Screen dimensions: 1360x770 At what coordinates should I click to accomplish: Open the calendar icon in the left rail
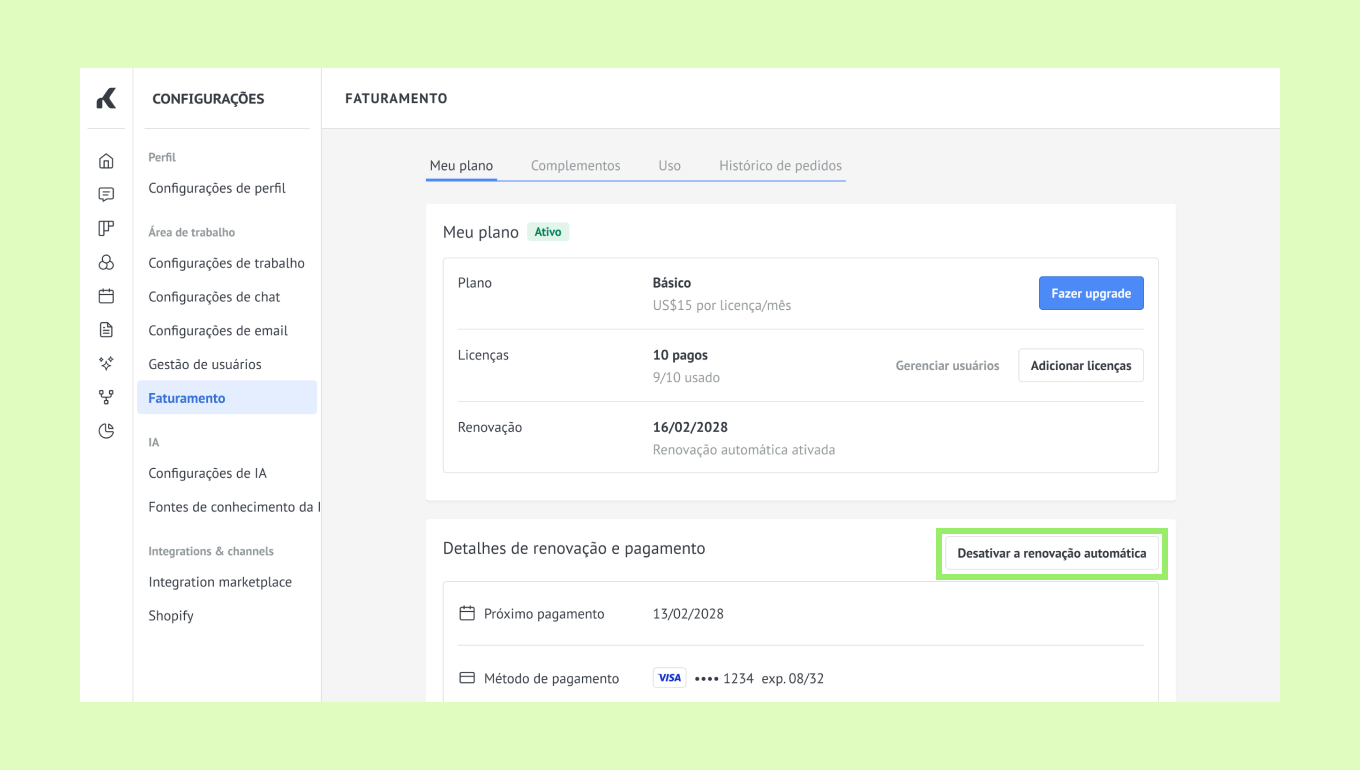point(106,296)
